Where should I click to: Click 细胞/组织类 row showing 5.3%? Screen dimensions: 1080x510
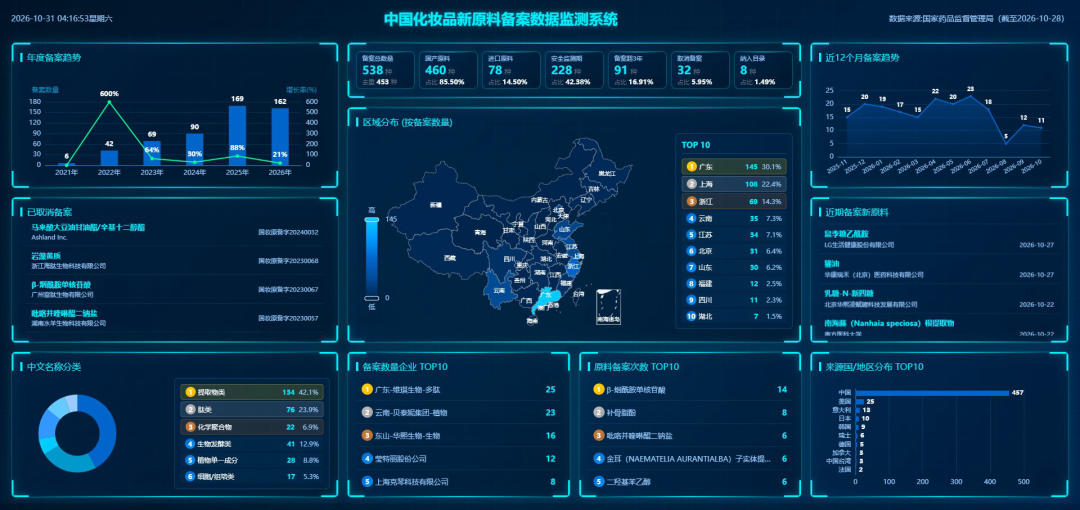point(252,476)
